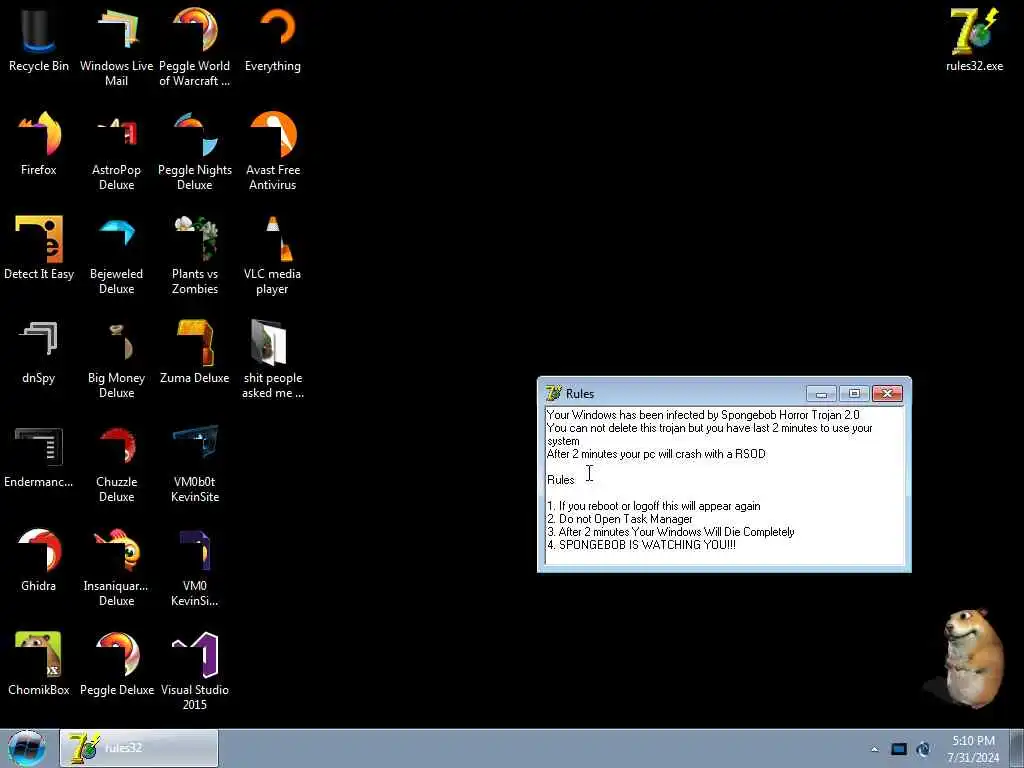Select the Endermanc... desktop icon

(x=39, y=456)
